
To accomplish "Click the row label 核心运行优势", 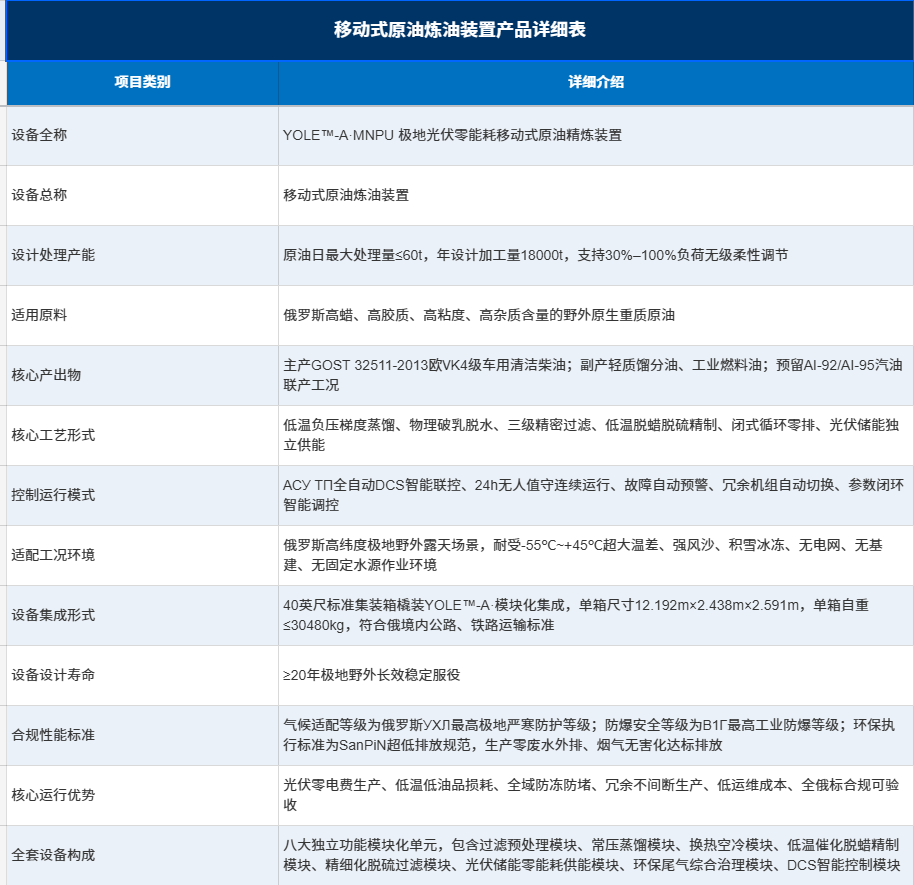I will 53,796.
